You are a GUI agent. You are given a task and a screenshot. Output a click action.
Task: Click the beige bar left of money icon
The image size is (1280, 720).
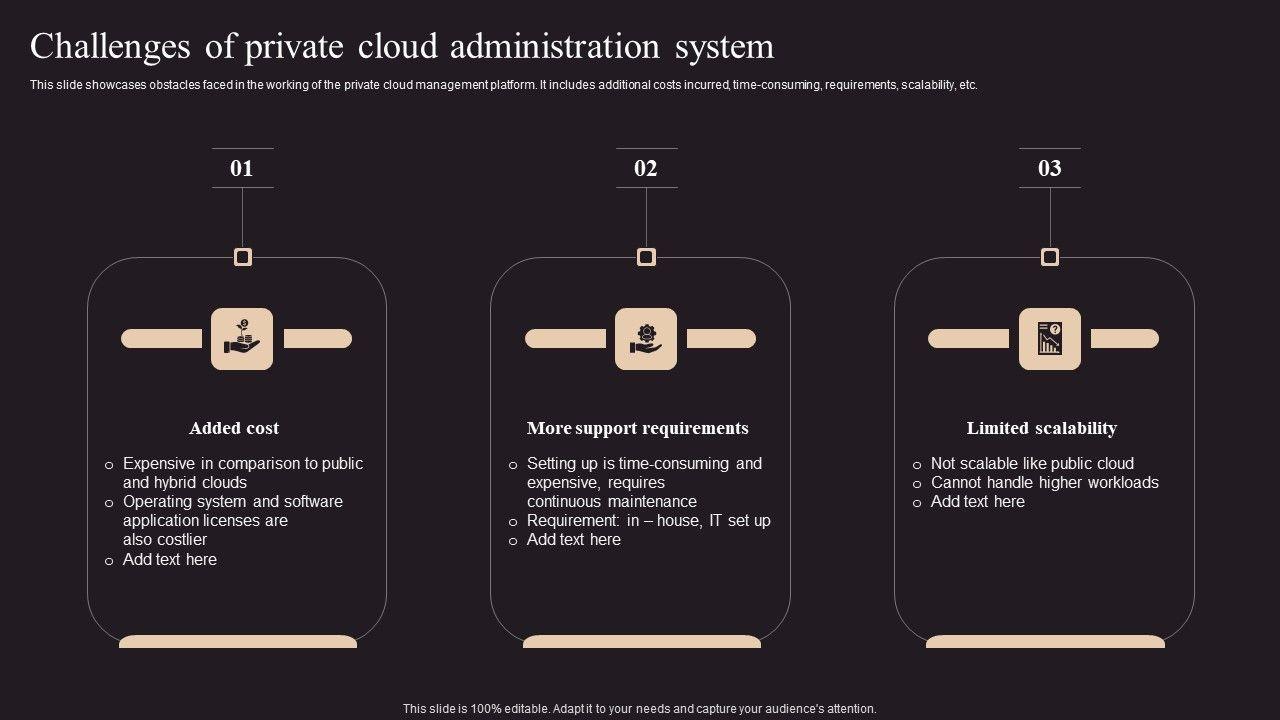click(161, 339)
